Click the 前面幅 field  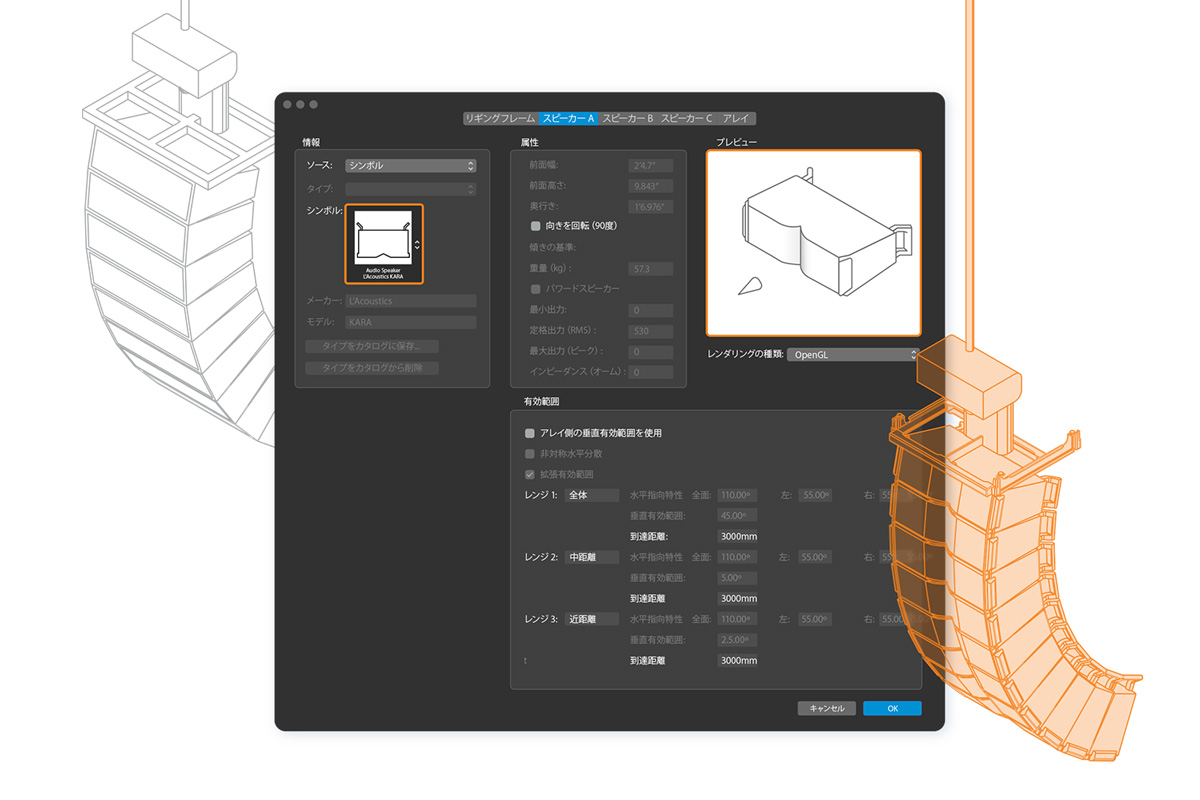tap(651, 165)
